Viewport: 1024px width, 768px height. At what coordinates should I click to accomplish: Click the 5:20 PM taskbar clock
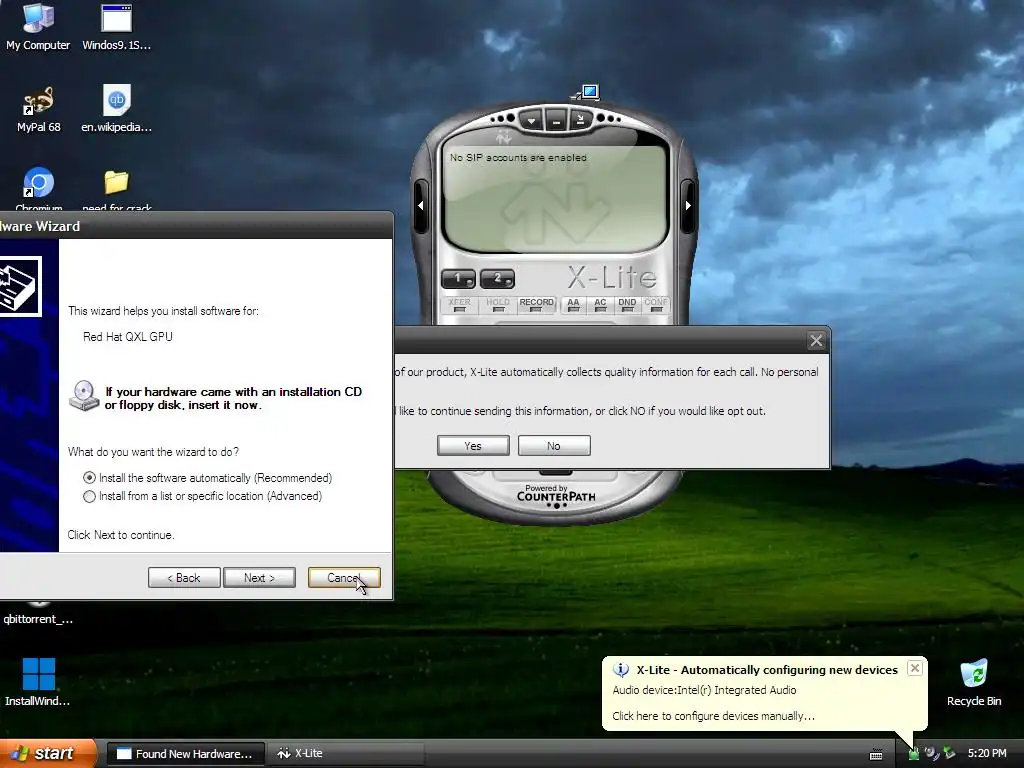point(987,754)
